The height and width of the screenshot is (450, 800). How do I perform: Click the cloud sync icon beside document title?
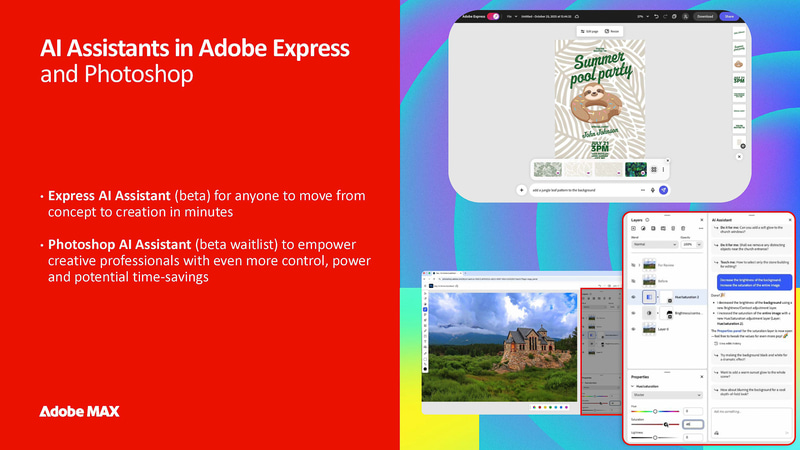(577, 16)
